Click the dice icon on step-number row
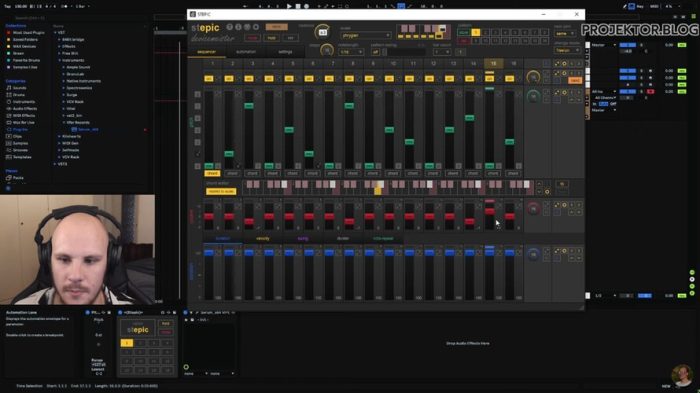Viewport: 700px width, 393px height. (557, 64)
